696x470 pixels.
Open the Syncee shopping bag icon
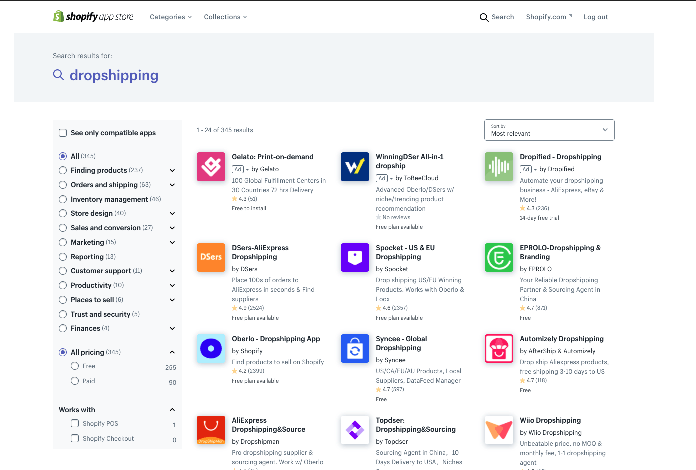tap(355, 348)
